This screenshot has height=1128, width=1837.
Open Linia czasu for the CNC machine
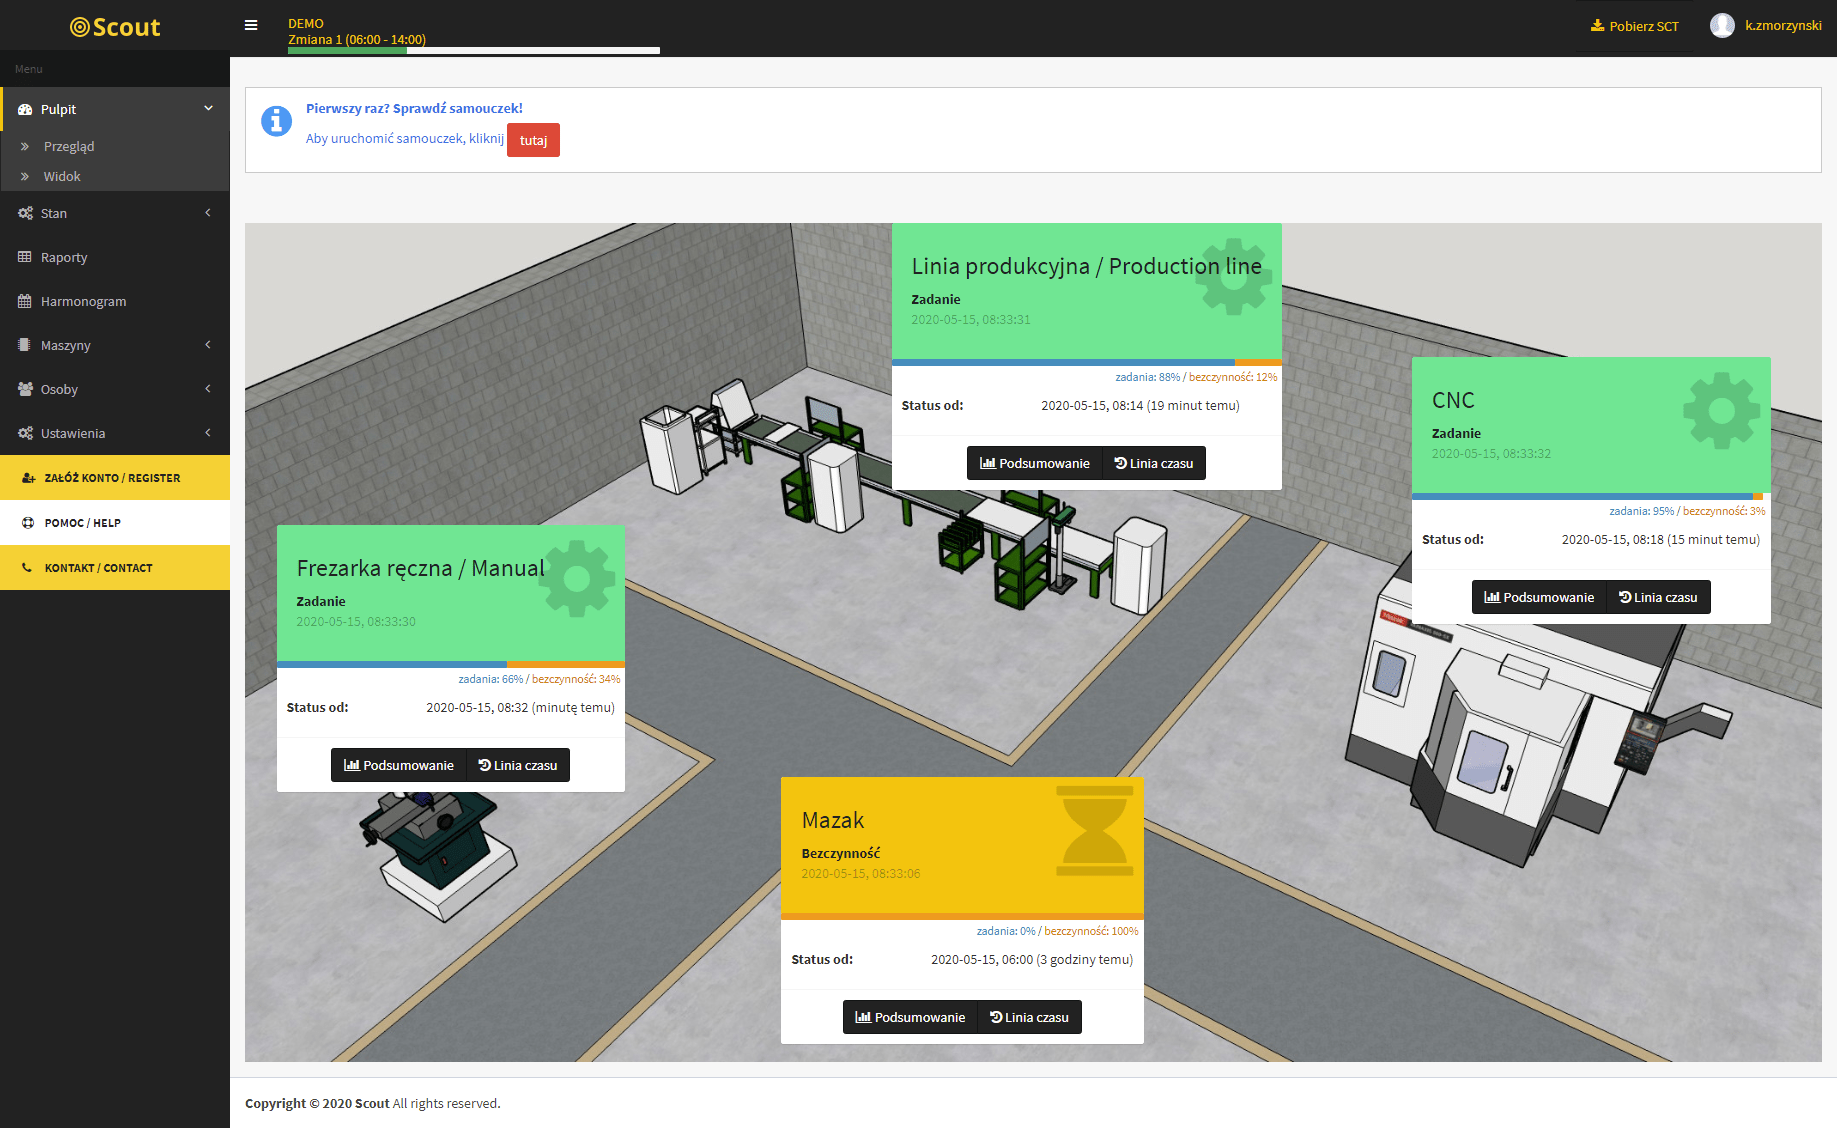point(1658,597)
